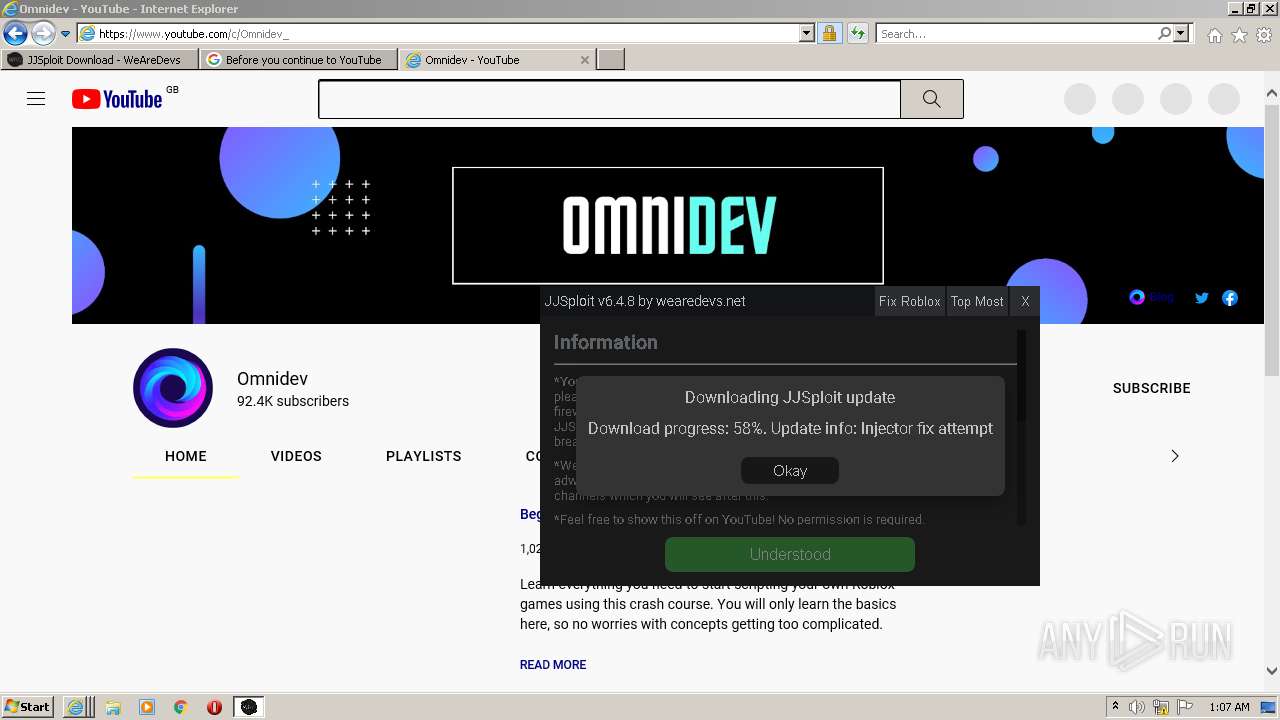The height and width of the screenshot is (720, 1280).
Task: Launch Chrome from the taskbar
Action: pos(181,707)
